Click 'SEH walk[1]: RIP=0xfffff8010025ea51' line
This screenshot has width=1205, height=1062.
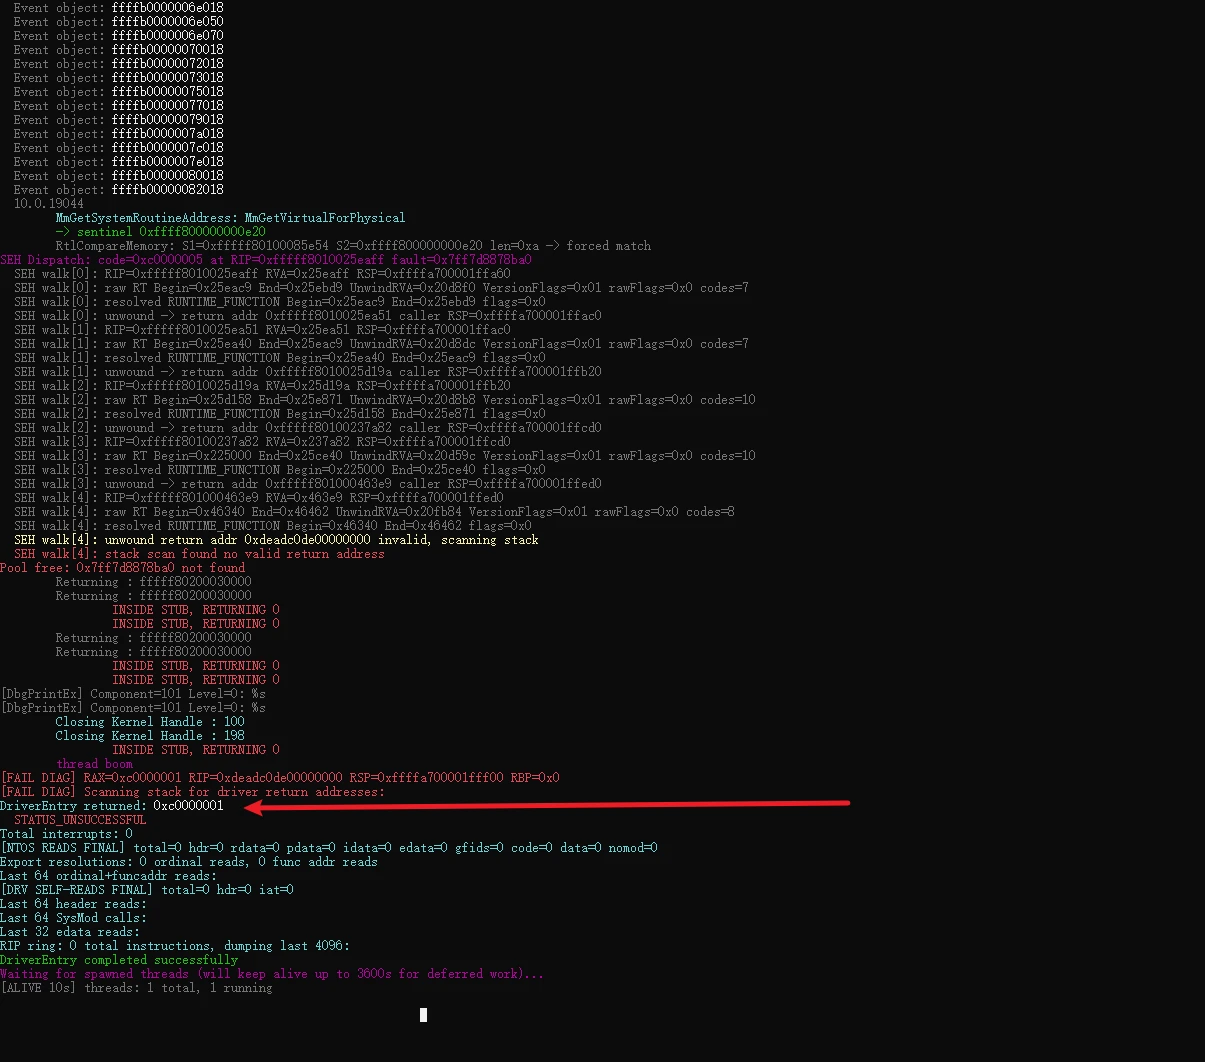coord(262,329)
